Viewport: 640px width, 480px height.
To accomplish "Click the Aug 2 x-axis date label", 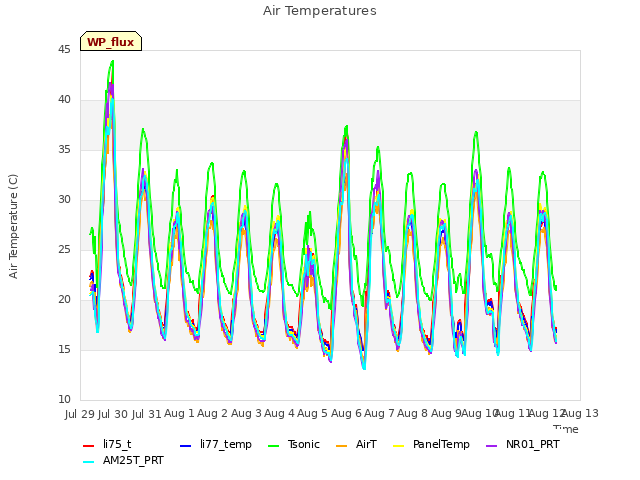I will coord(212,414).
